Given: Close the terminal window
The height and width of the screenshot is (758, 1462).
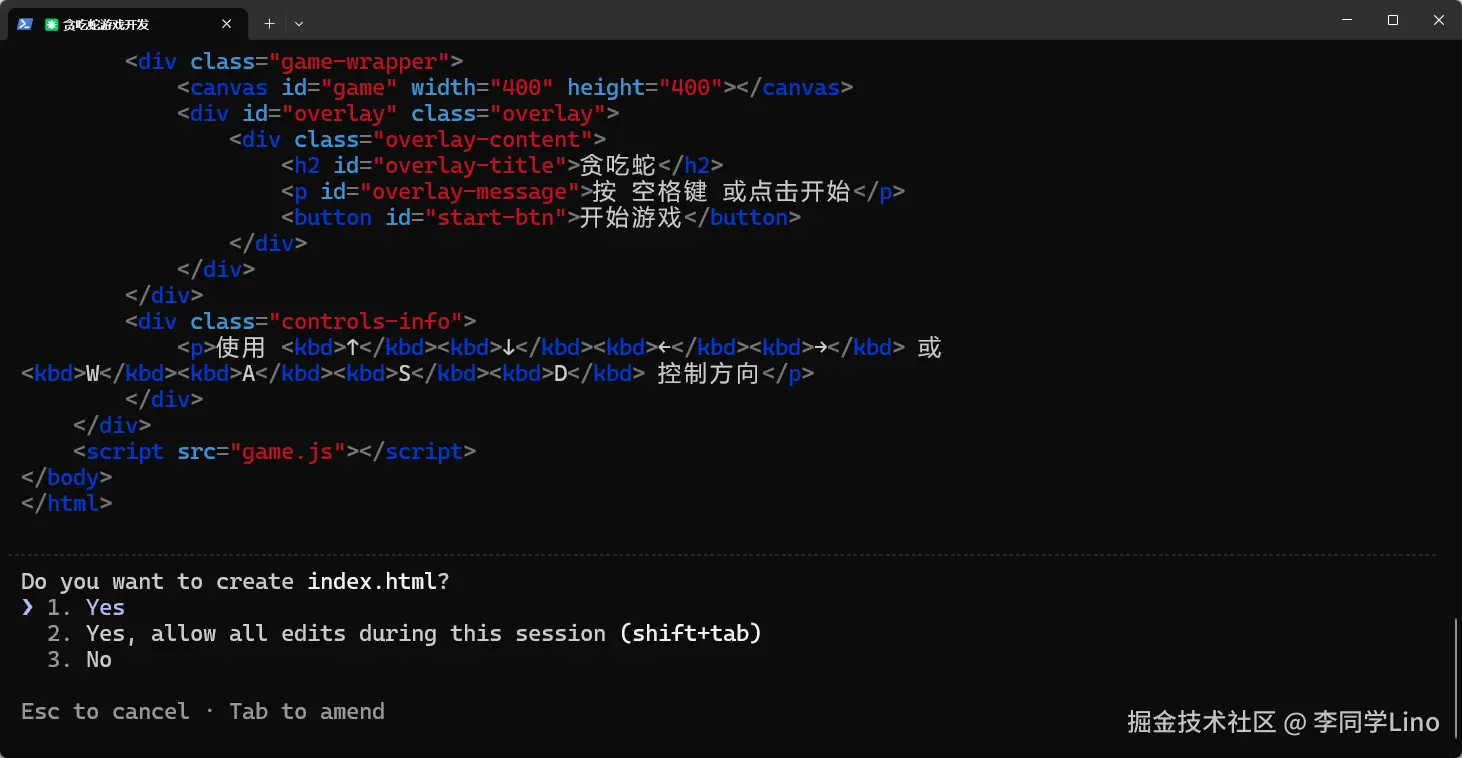Looking at the screenshot, I should 1439,20.
